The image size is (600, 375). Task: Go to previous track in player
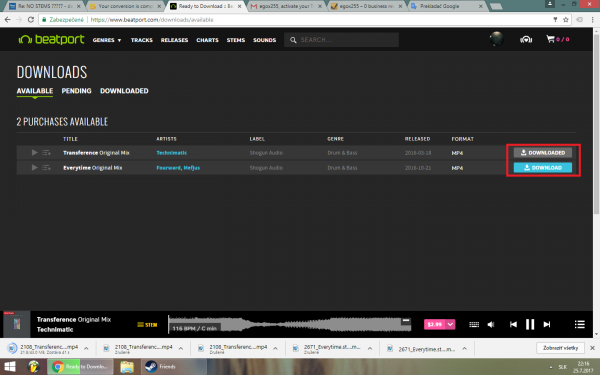click(513, 324)
